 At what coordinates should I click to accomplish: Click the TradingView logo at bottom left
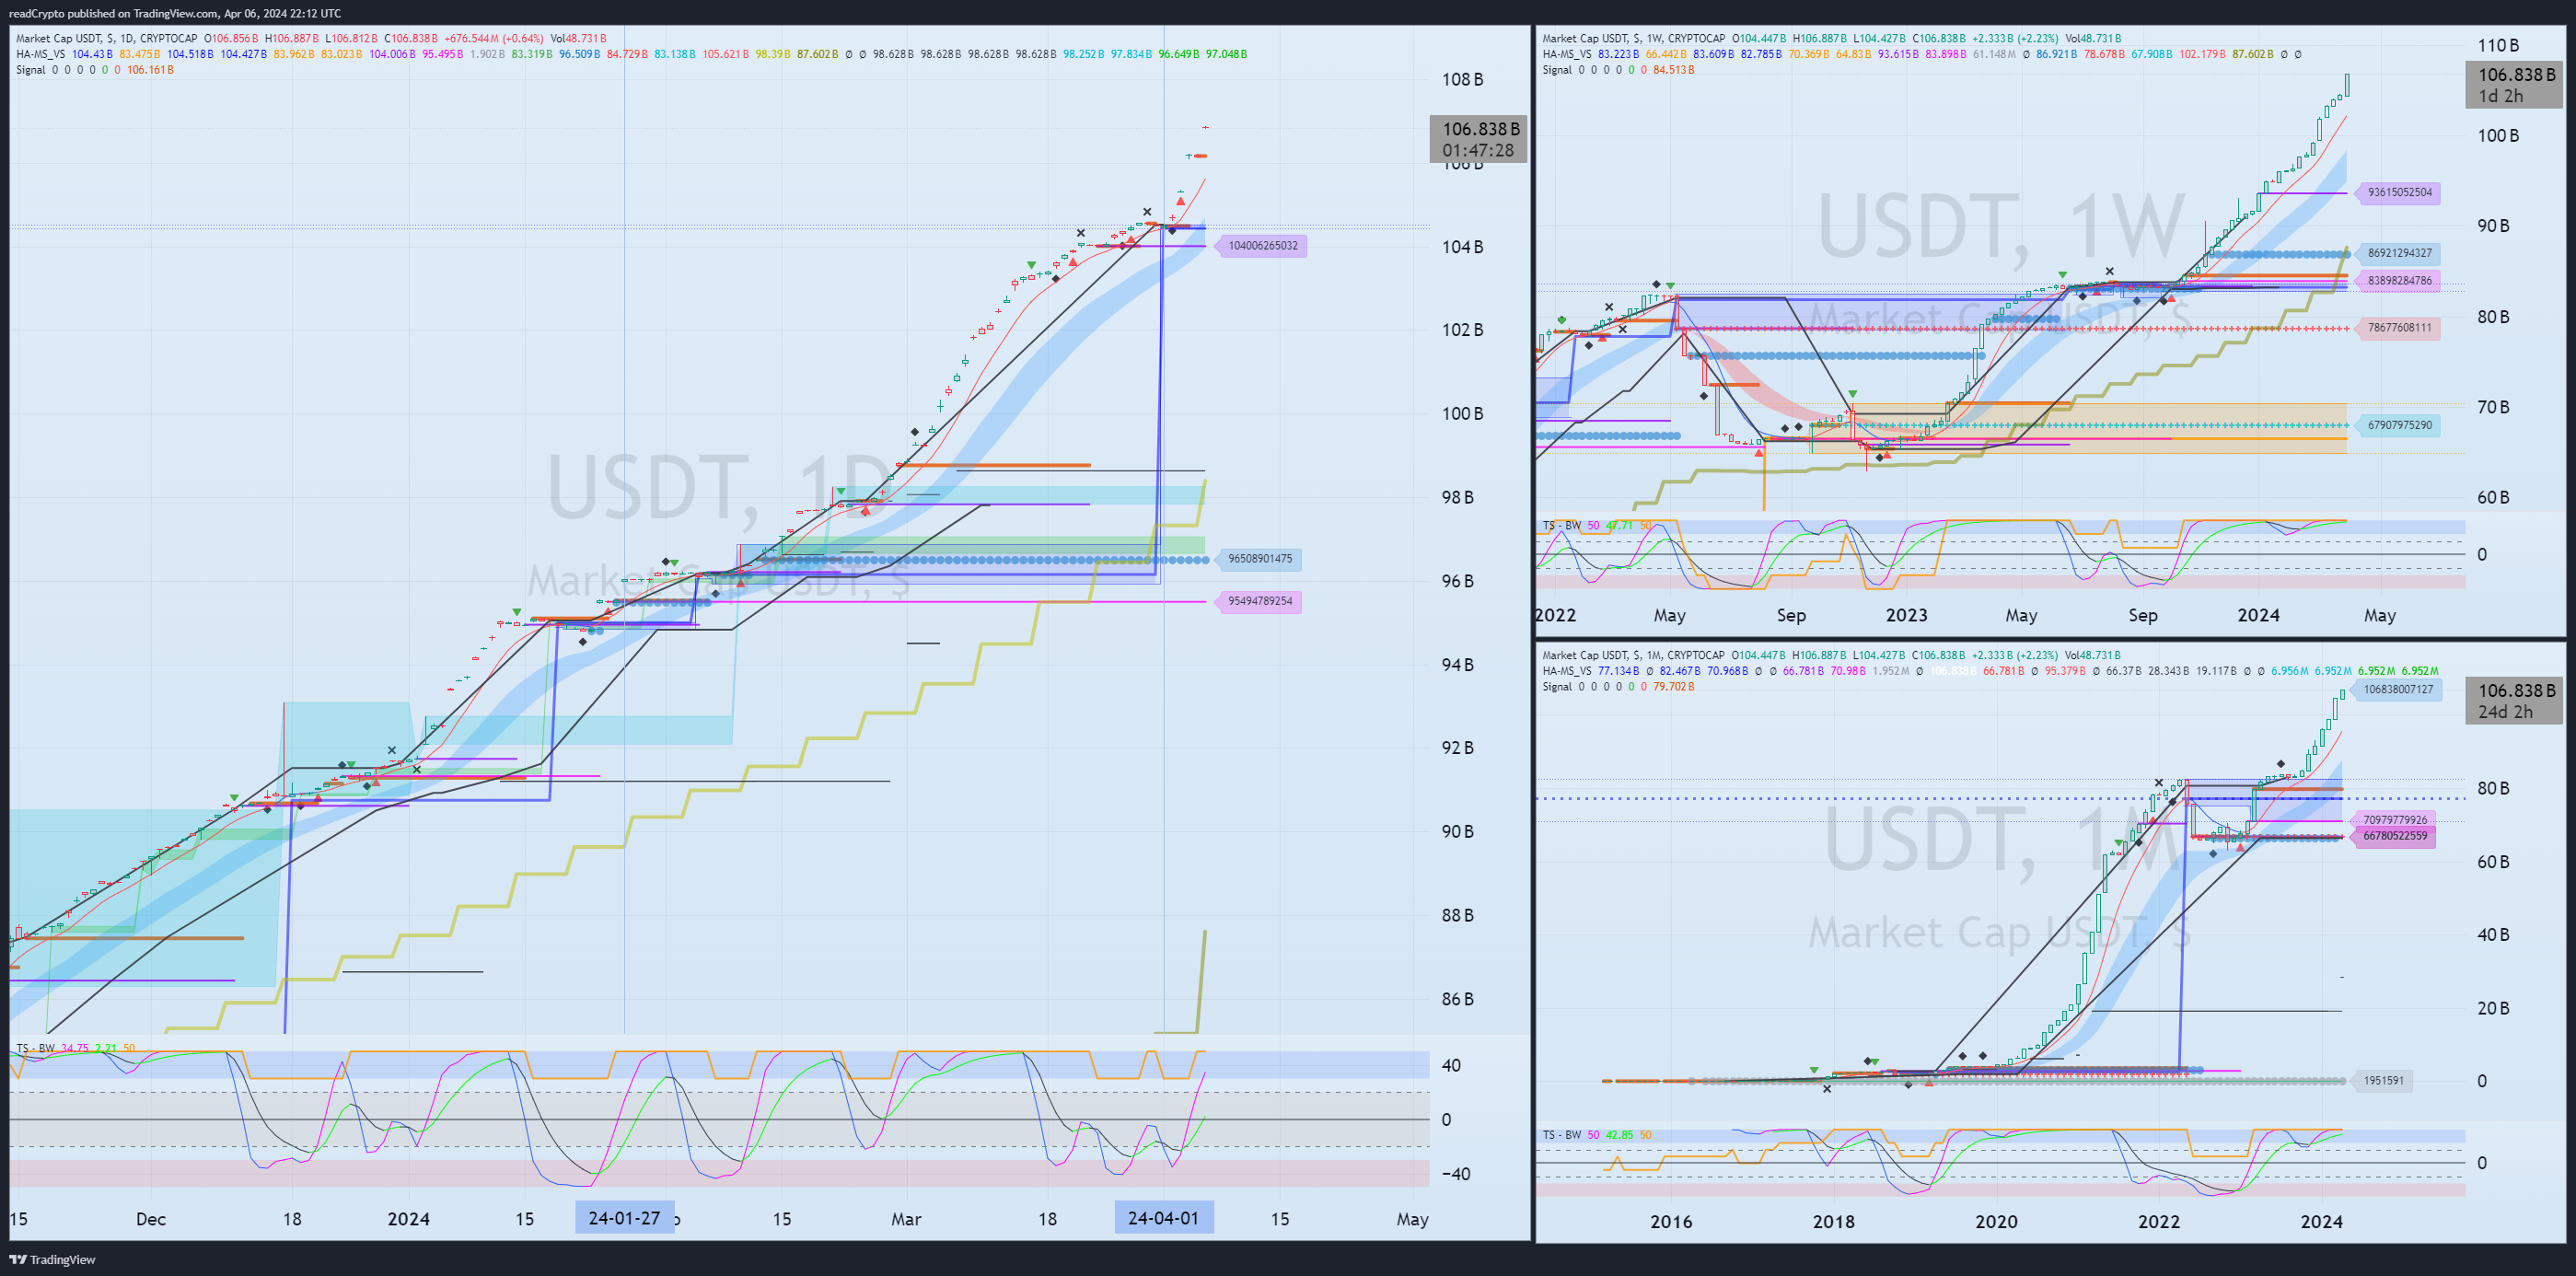pyautogui.click(x=52, y=1259)
